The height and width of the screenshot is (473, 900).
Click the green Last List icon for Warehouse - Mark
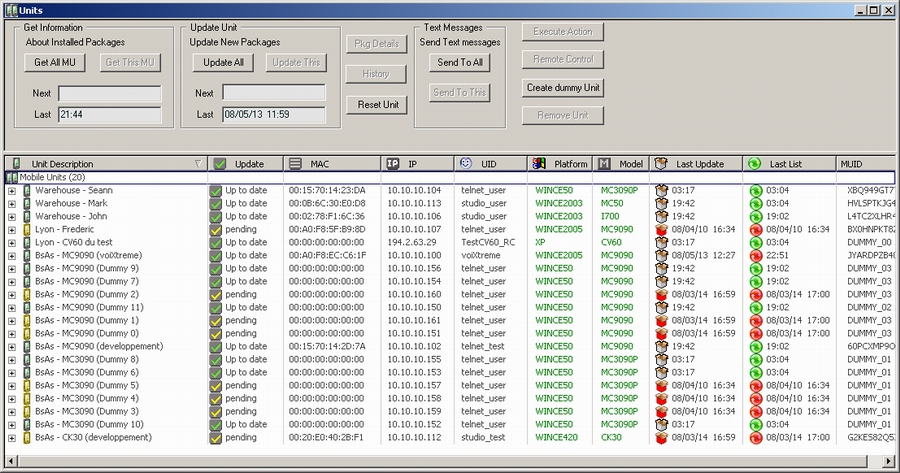click(756, 203)
